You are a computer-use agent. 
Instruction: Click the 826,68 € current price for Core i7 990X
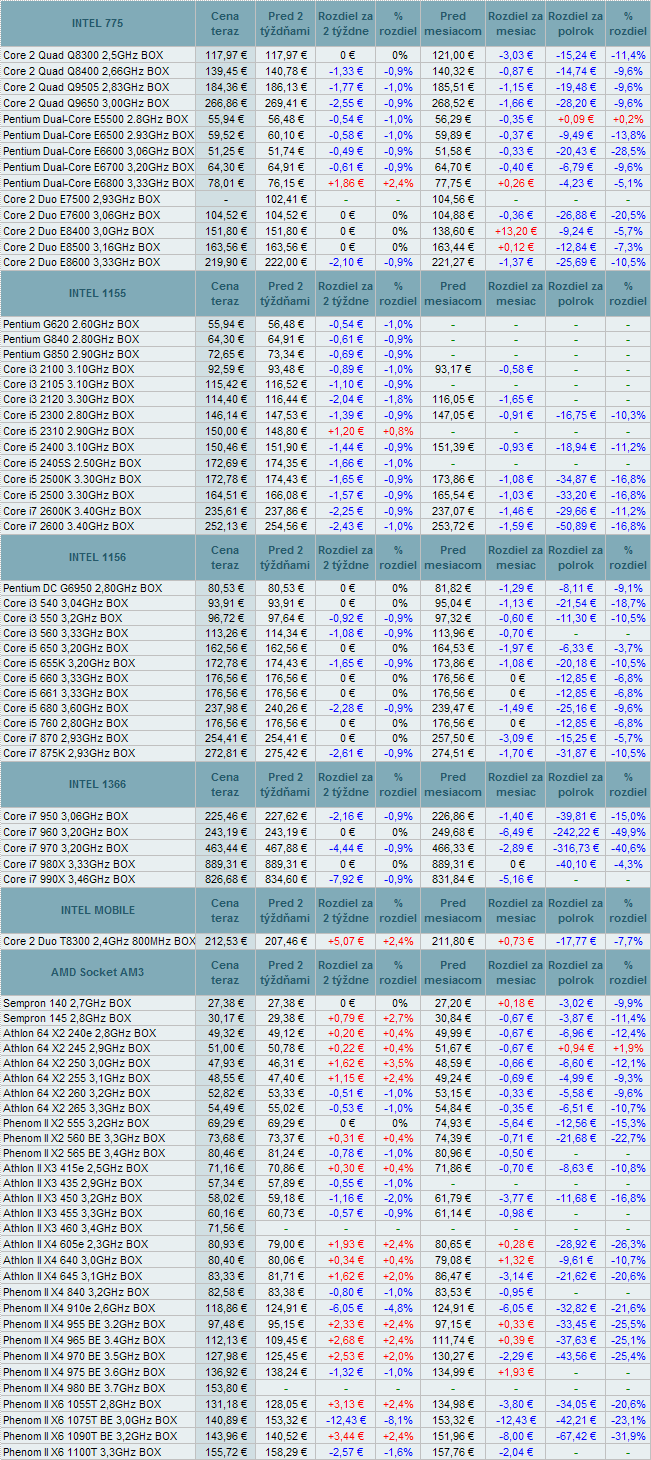click(225, 879)
